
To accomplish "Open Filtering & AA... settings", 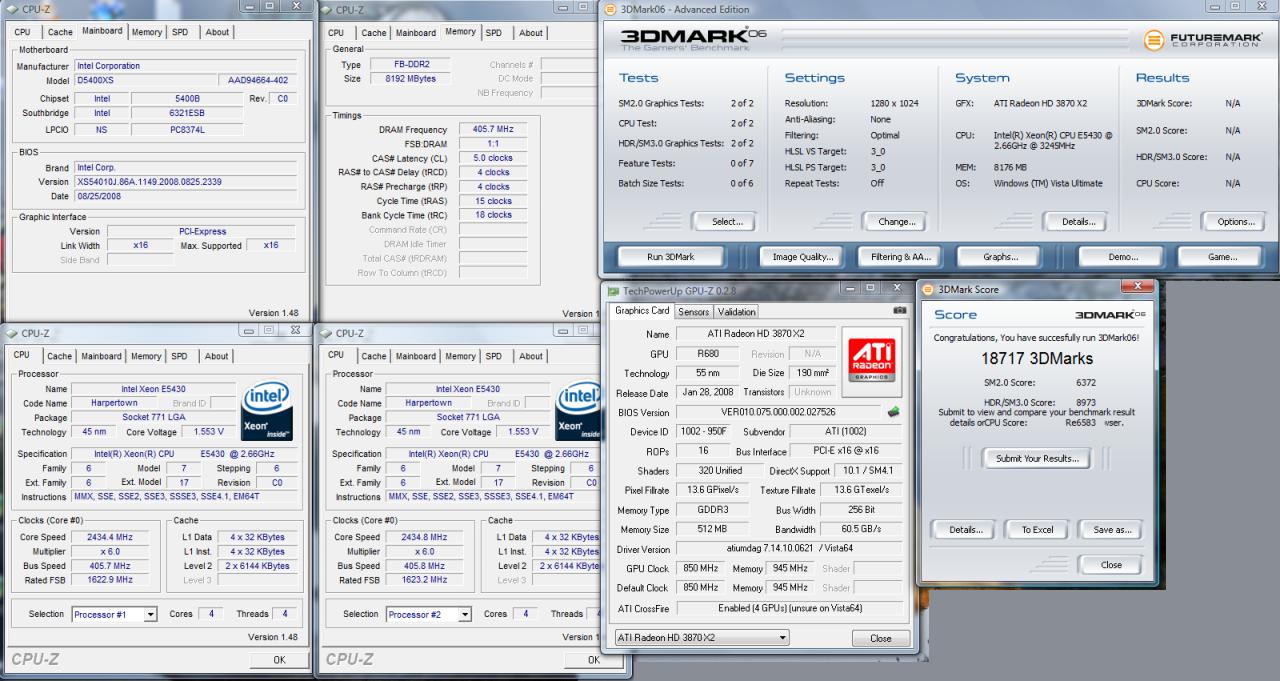I will (900, 257).
